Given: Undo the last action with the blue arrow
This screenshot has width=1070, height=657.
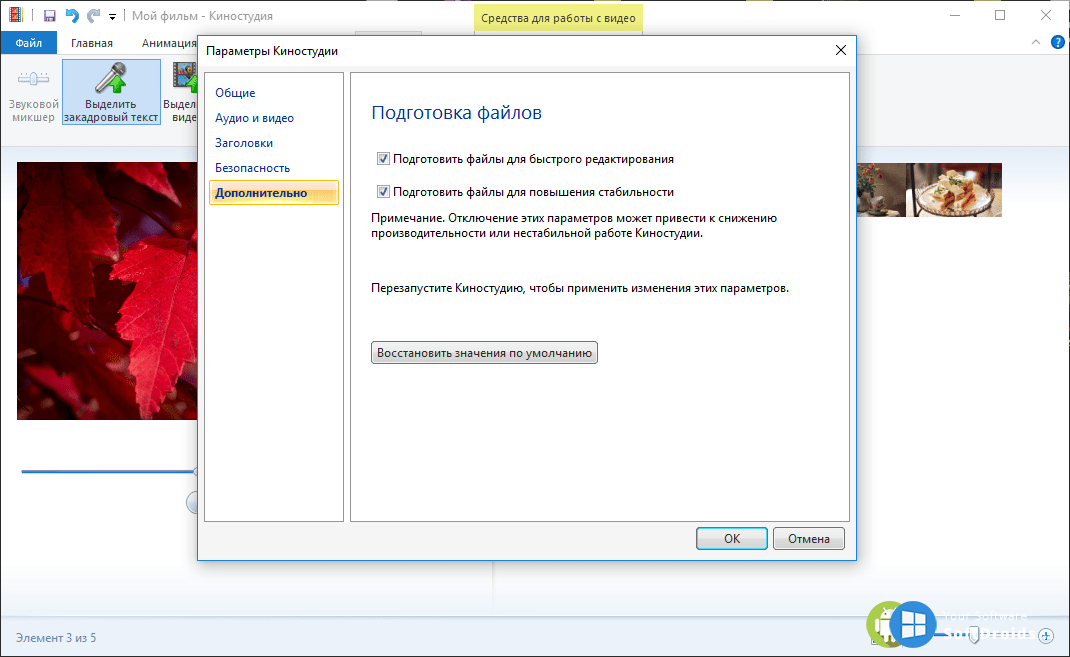Looking at the screenshot, I should (x=72, y=16).
